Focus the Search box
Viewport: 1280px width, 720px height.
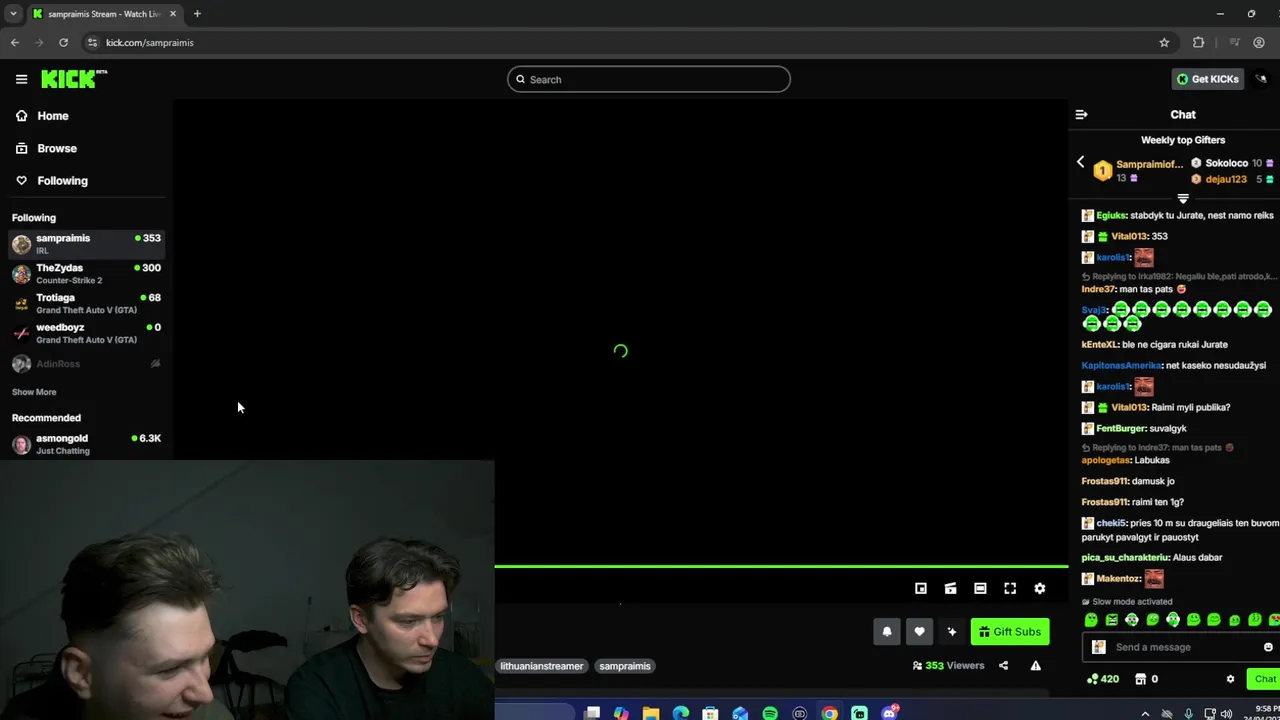tap(649, 79)
